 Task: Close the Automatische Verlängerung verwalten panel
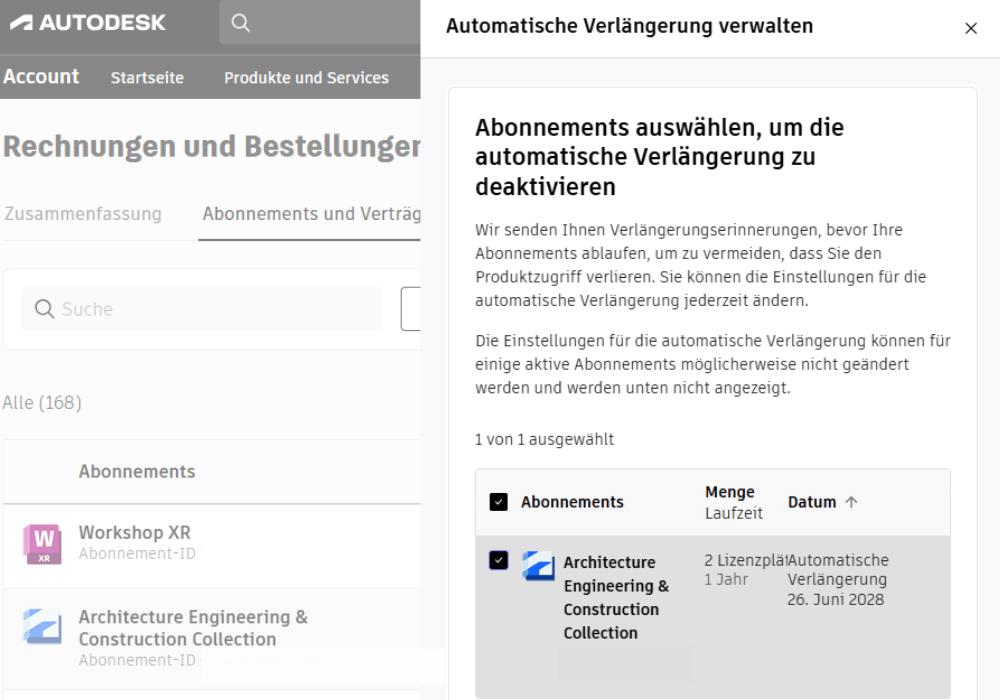pyautogui.click(x=971, y=29)
